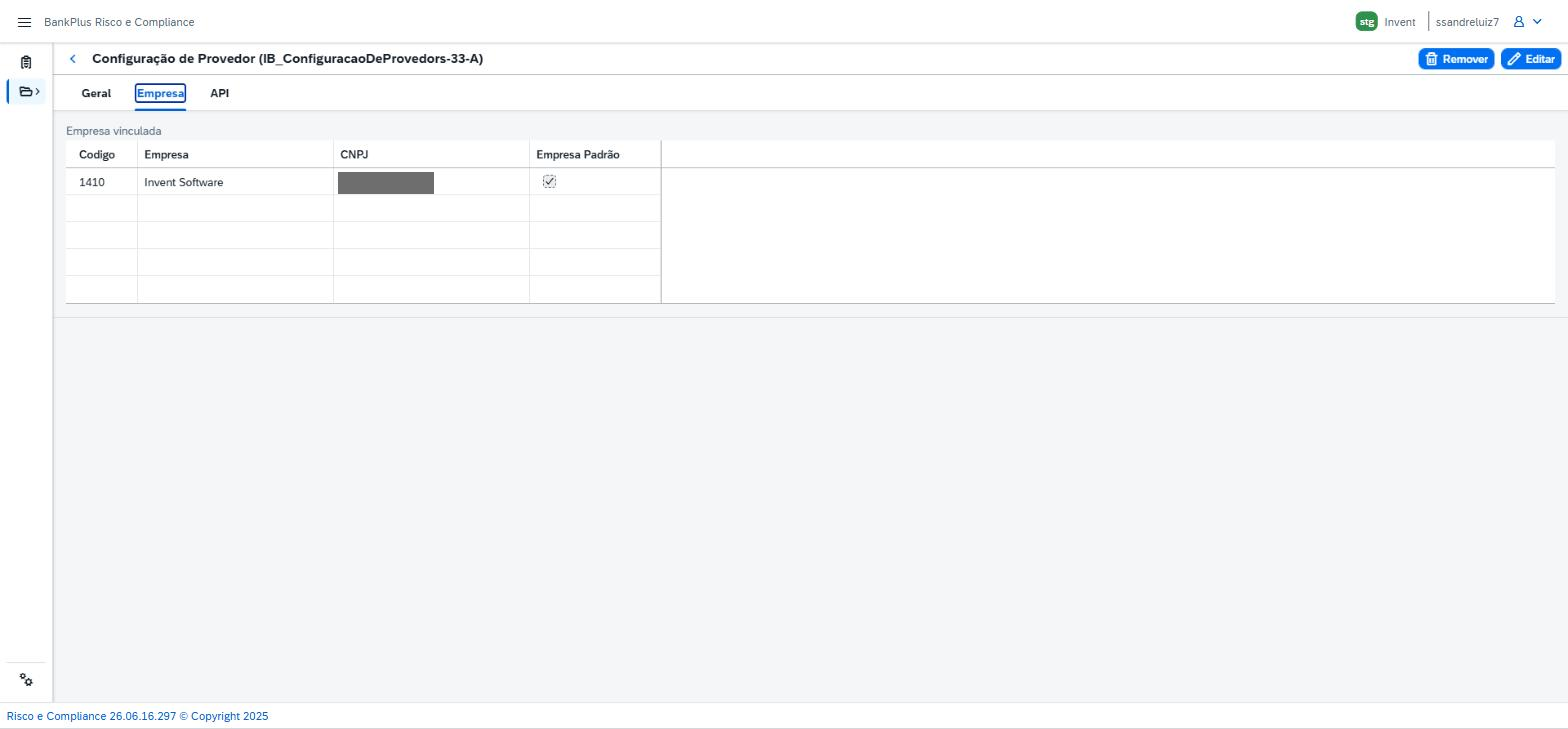Open the clipboard icon in sidebar
1568x729 pixels.
(26, 62)
